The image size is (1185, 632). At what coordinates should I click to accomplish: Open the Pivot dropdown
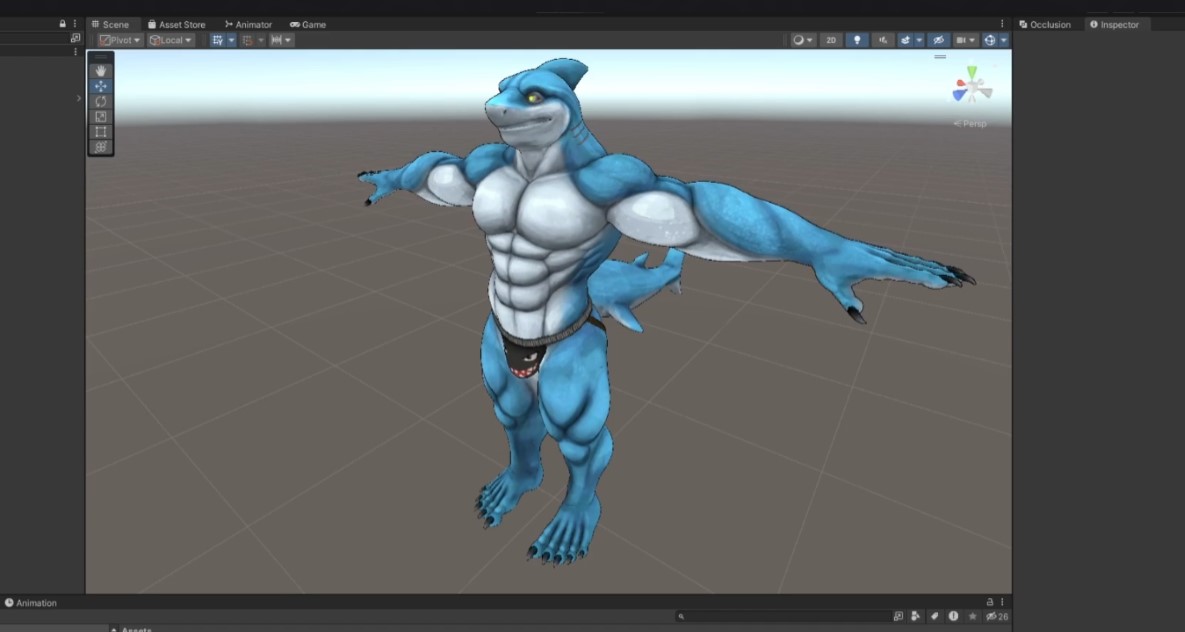point(120,40)
